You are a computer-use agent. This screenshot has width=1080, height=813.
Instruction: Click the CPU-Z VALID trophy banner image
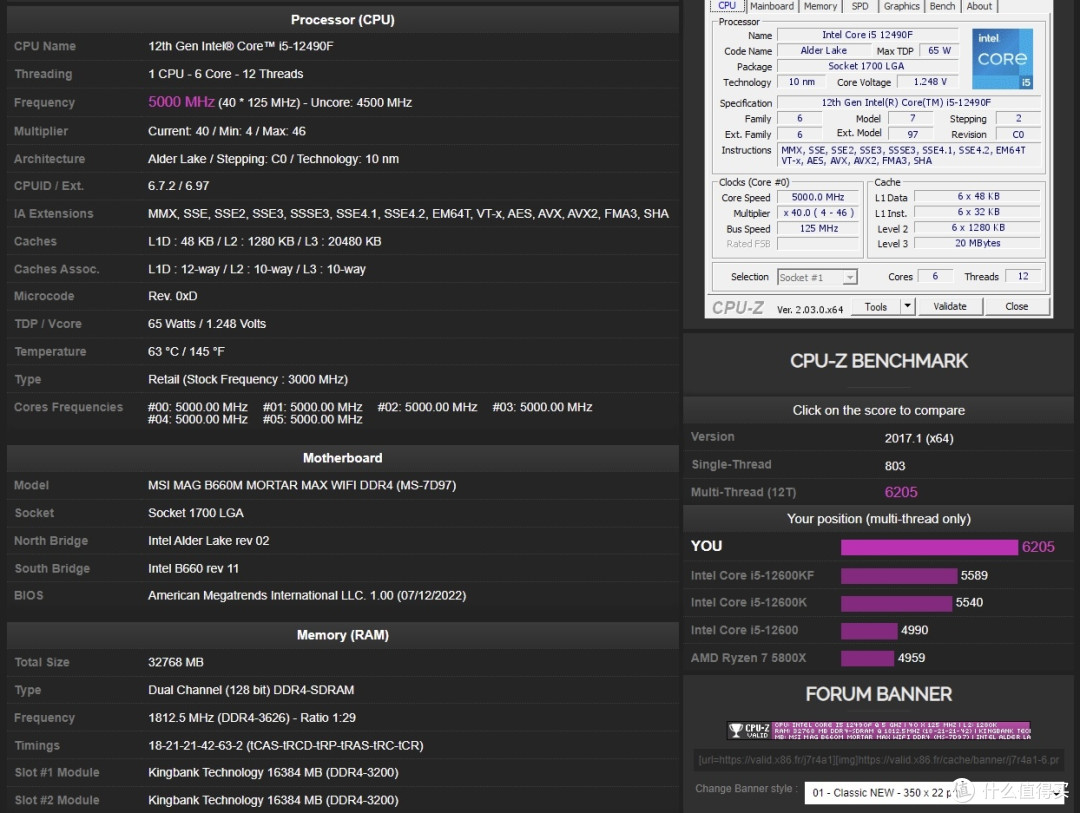click(878, 731)
